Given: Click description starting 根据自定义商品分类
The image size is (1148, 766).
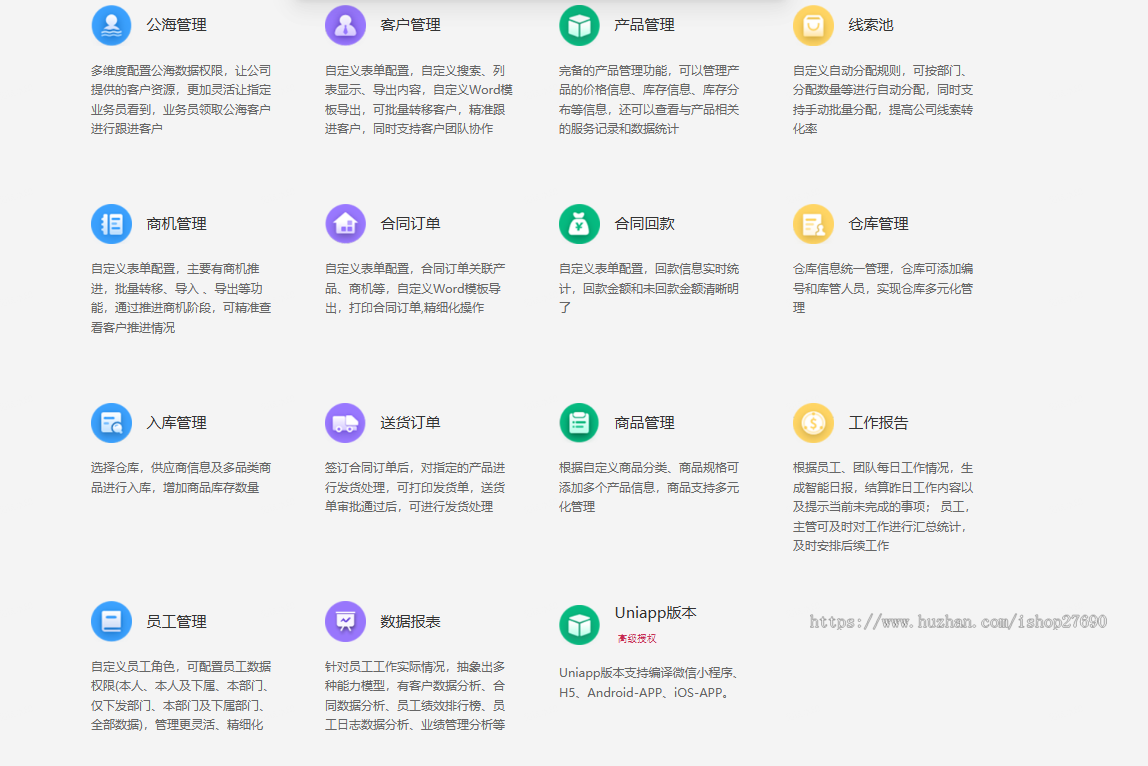Looking at the screenshot, I should click(x=649, y=487).
